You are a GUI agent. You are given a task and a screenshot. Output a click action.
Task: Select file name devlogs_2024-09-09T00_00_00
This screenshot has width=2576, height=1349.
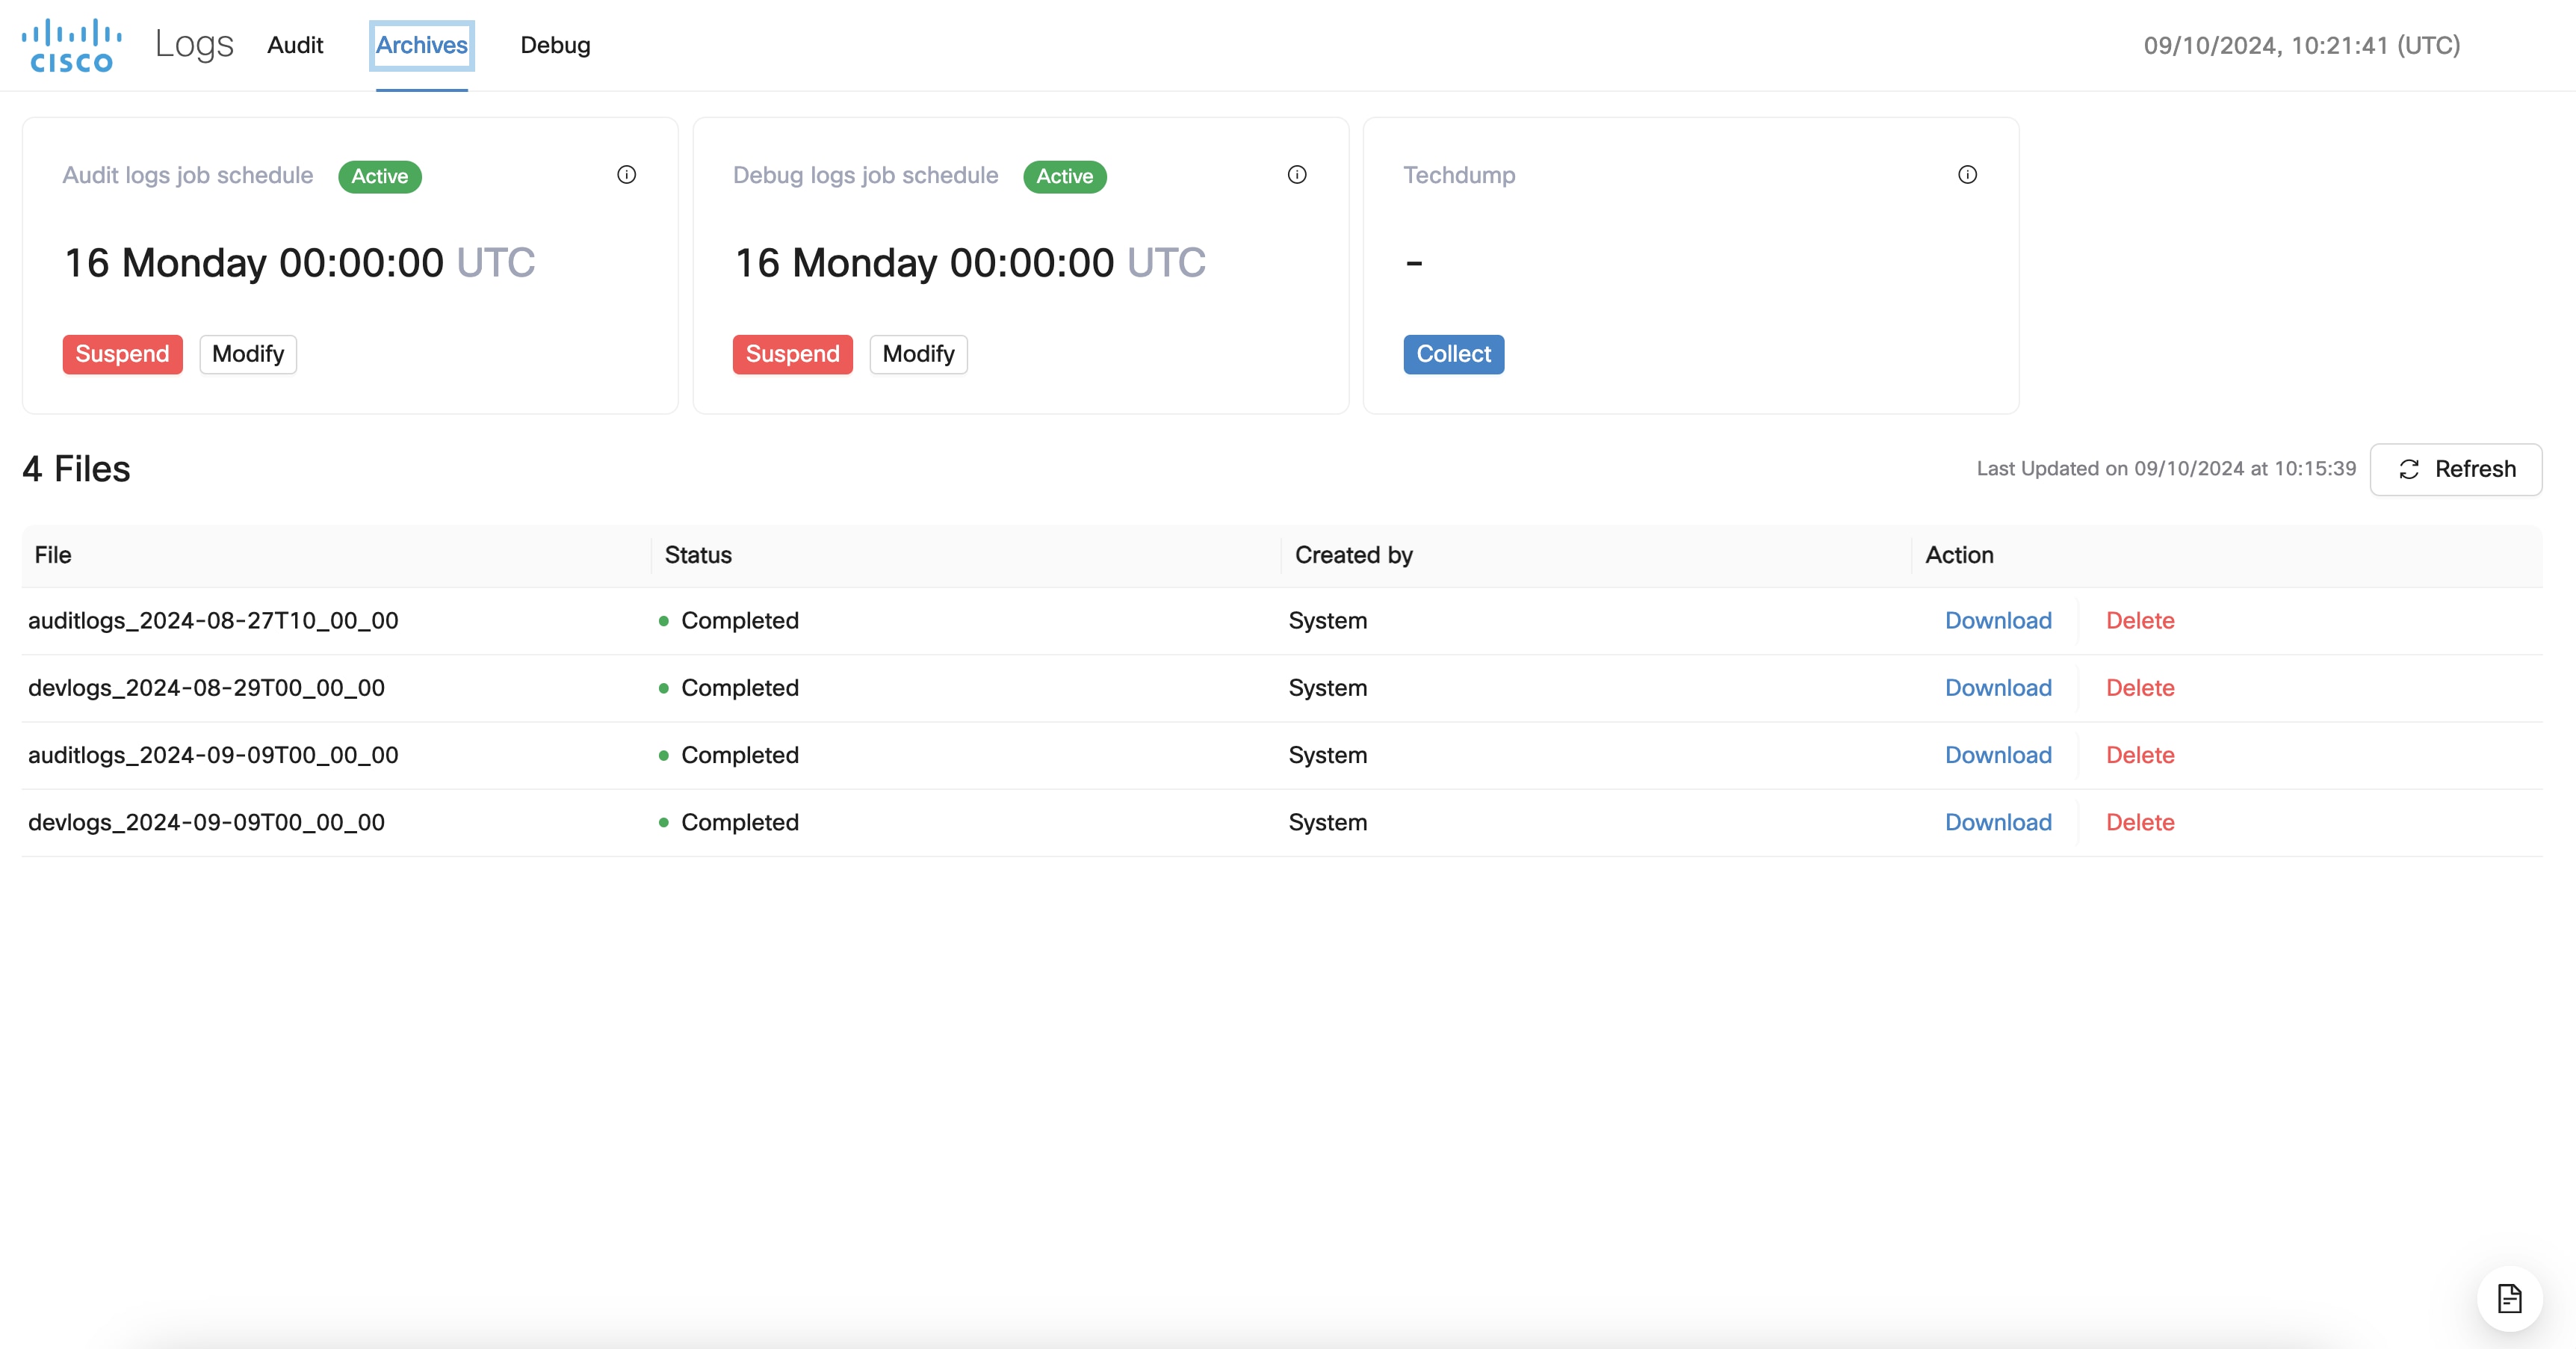pyautogui.click(x=206, y=822)
